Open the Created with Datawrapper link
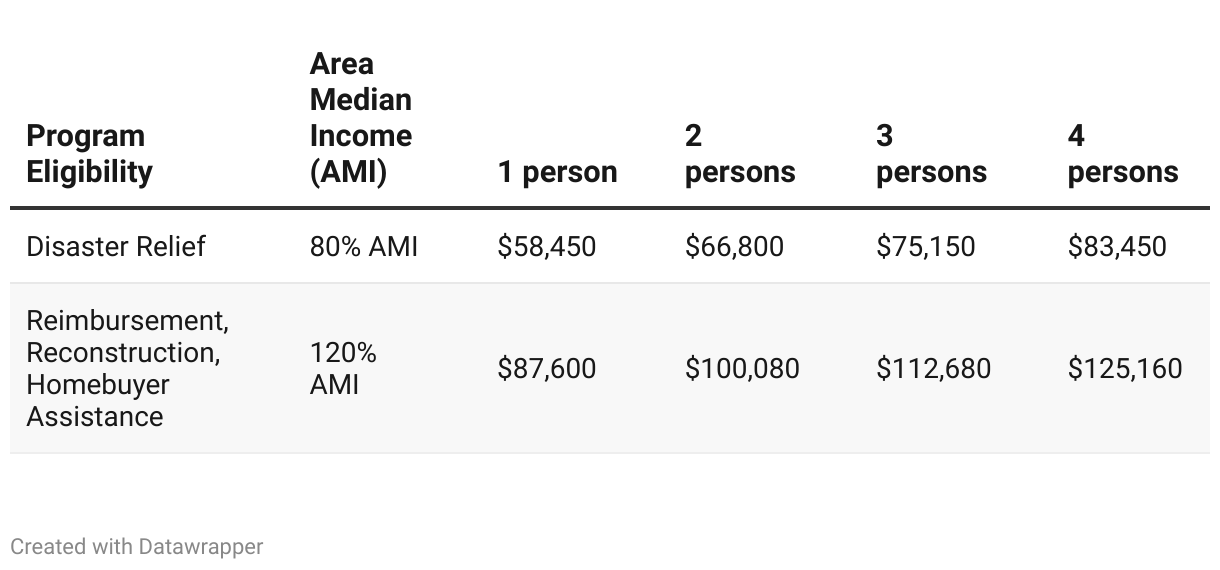This screenshot has width=1220, height=570. tap(137, 547)
